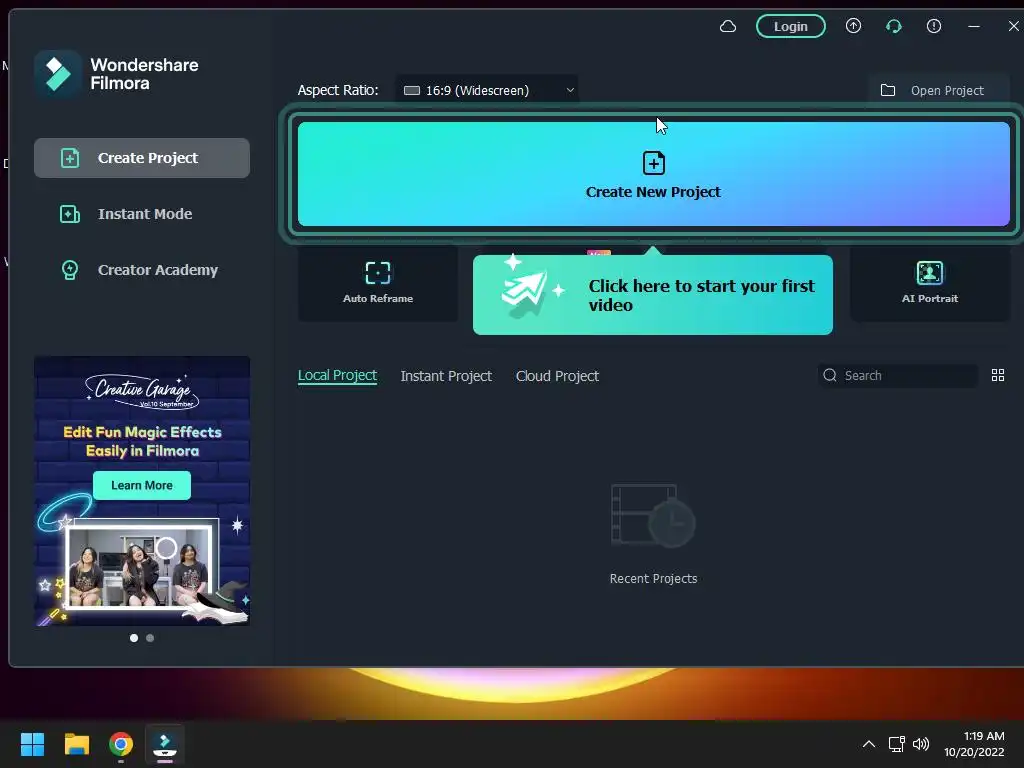The height and width of the screenshot is (768, 1024).
Task: Open the Auto Reframe tool
Action: pos(377,283)
